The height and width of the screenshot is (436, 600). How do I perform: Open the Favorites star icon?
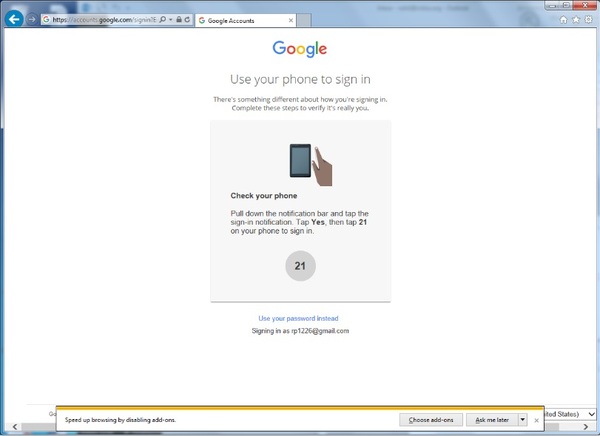(577, 19)
